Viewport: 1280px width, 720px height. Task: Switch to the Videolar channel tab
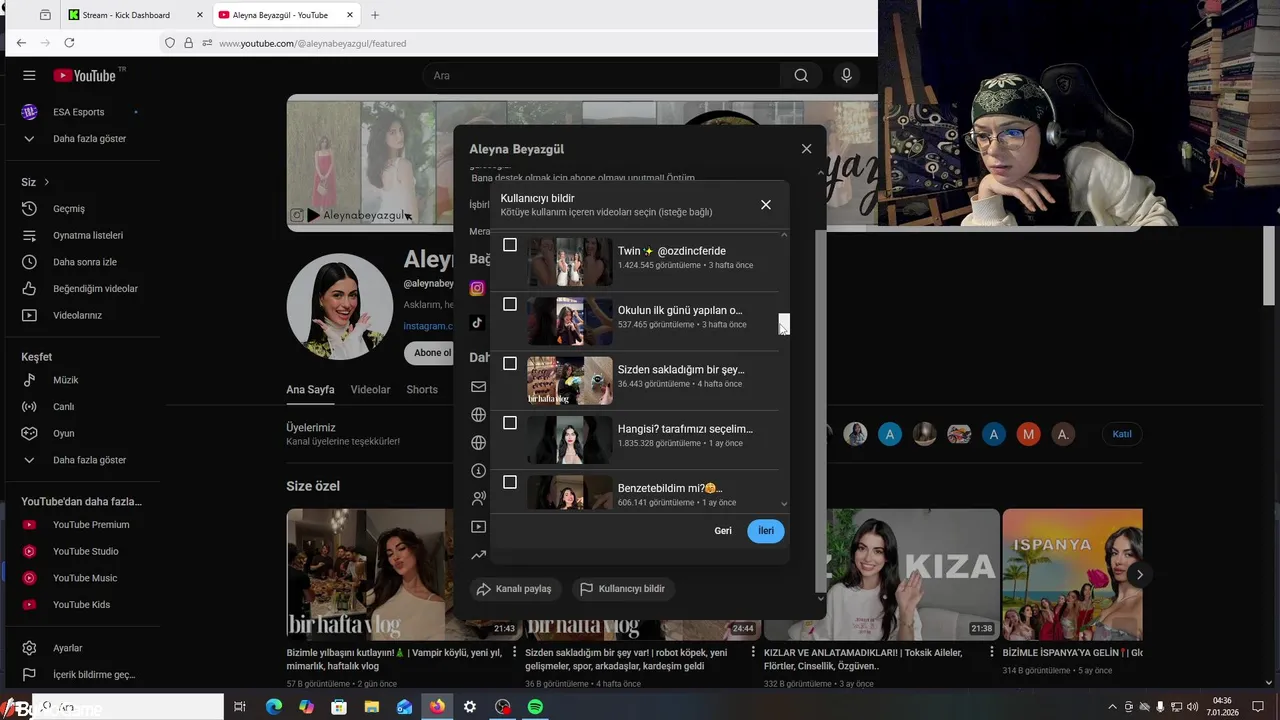pyautogui.click(x=370, y=390)
